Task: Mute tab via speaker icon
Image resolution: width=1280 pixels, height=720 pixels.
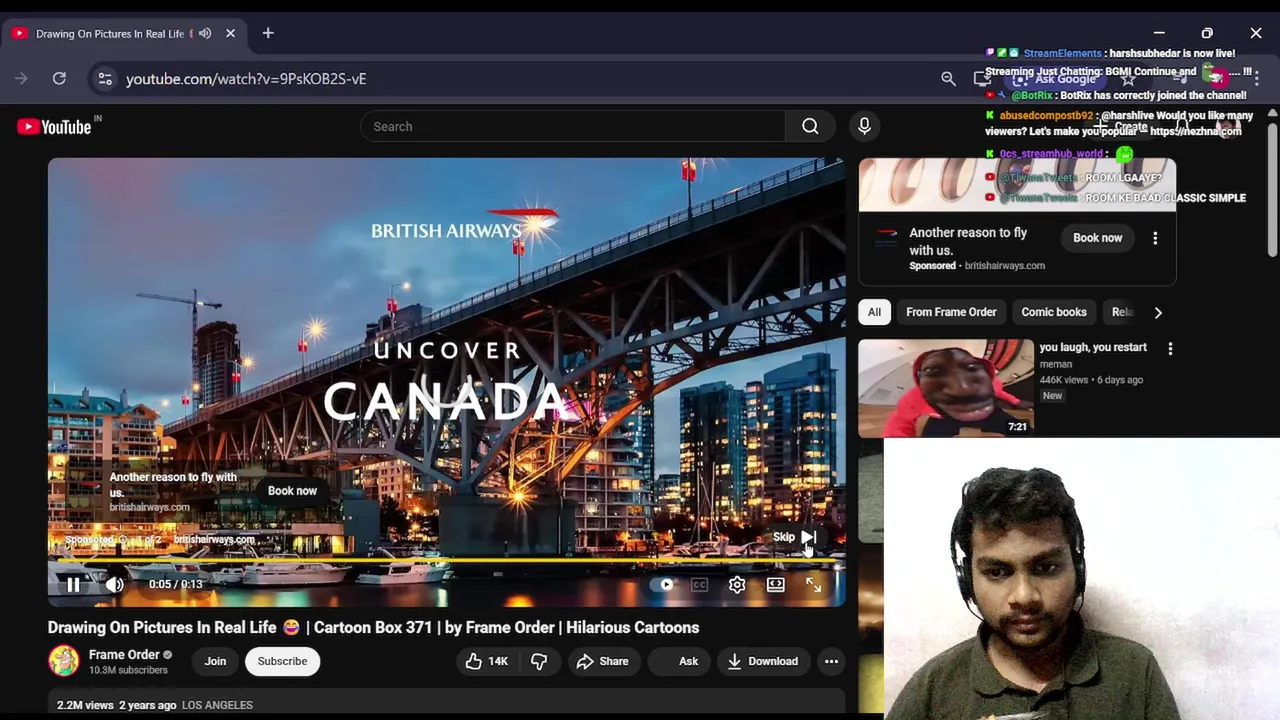Action: tap(205, 33)
